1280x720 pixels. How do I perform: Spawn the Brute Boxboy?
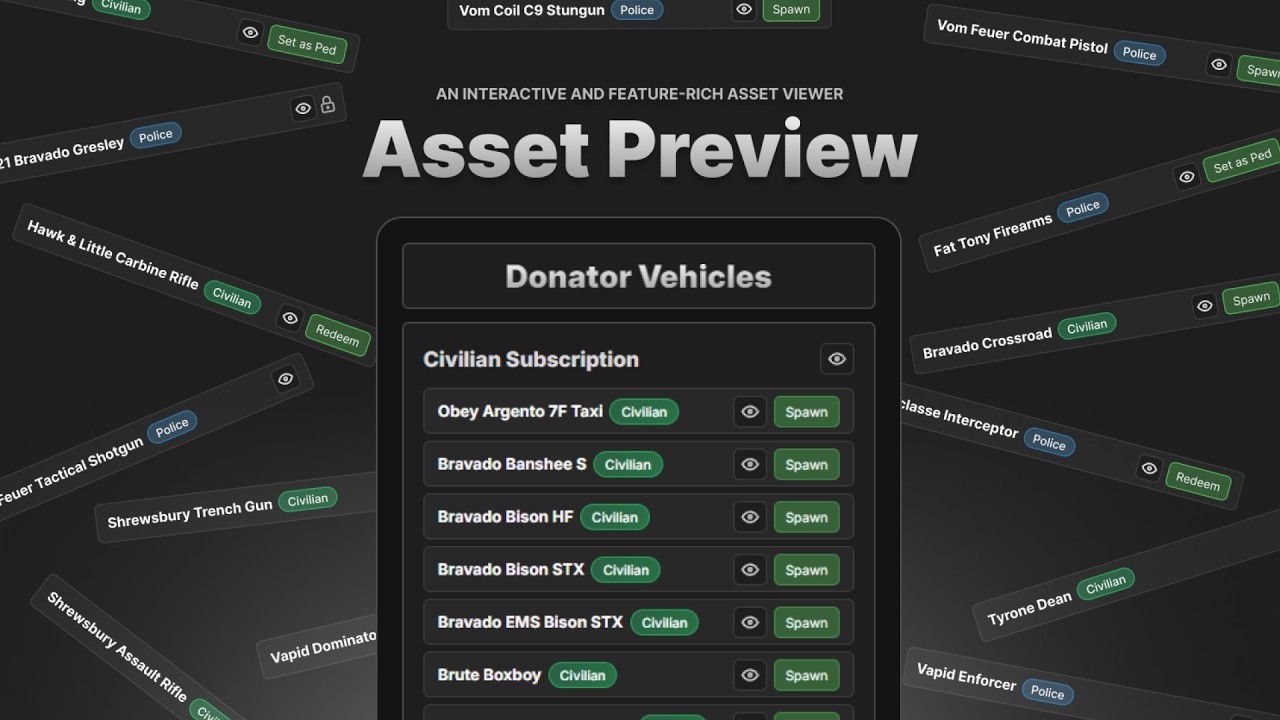point(806,675)
